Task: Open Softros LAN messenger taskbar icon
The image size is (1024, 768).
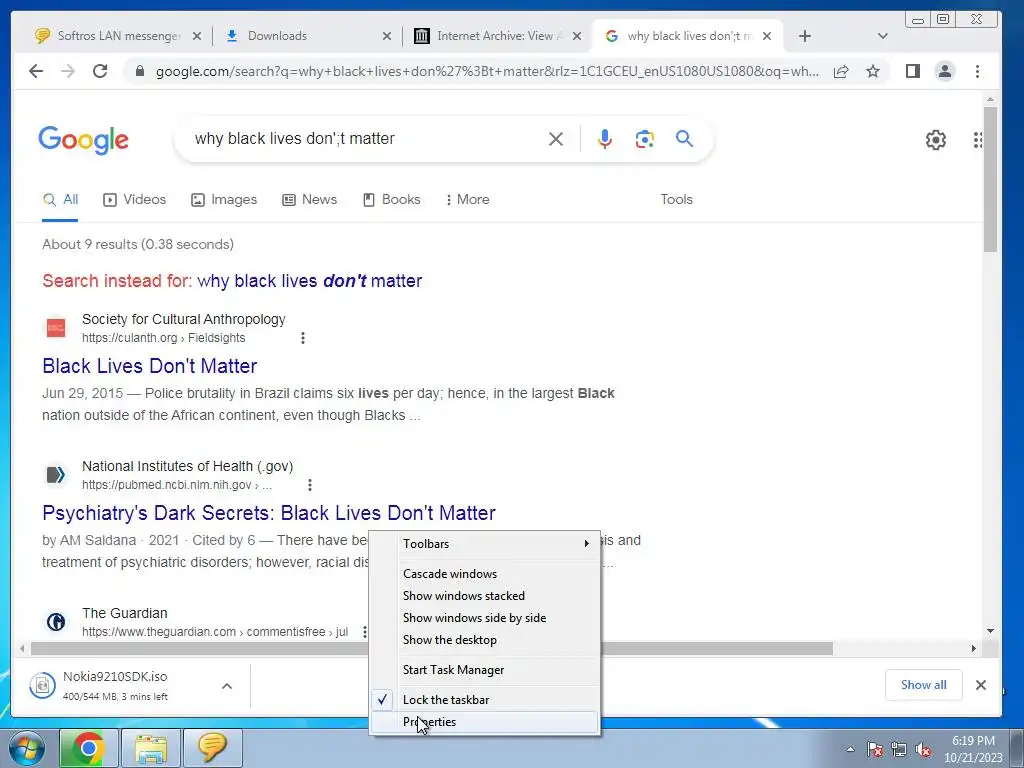Action: click(213, 748)
